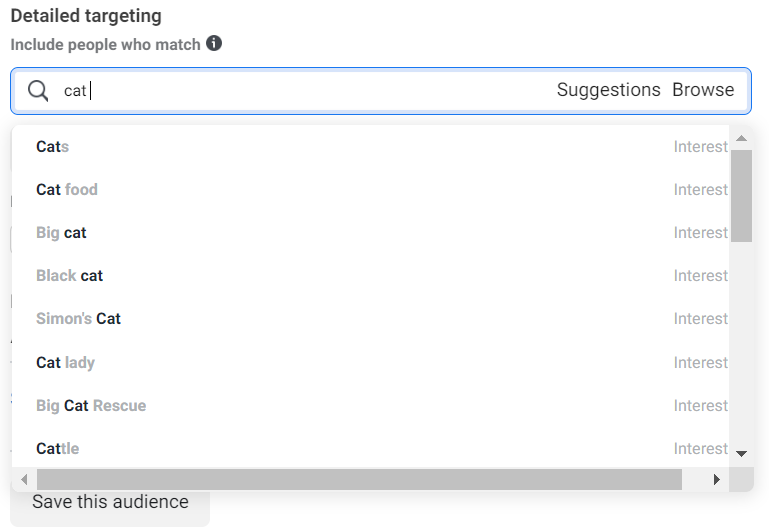Screen dimensions: 769x532
Task: Select Black cat from the dropdown list
Action: coord(69,276)
